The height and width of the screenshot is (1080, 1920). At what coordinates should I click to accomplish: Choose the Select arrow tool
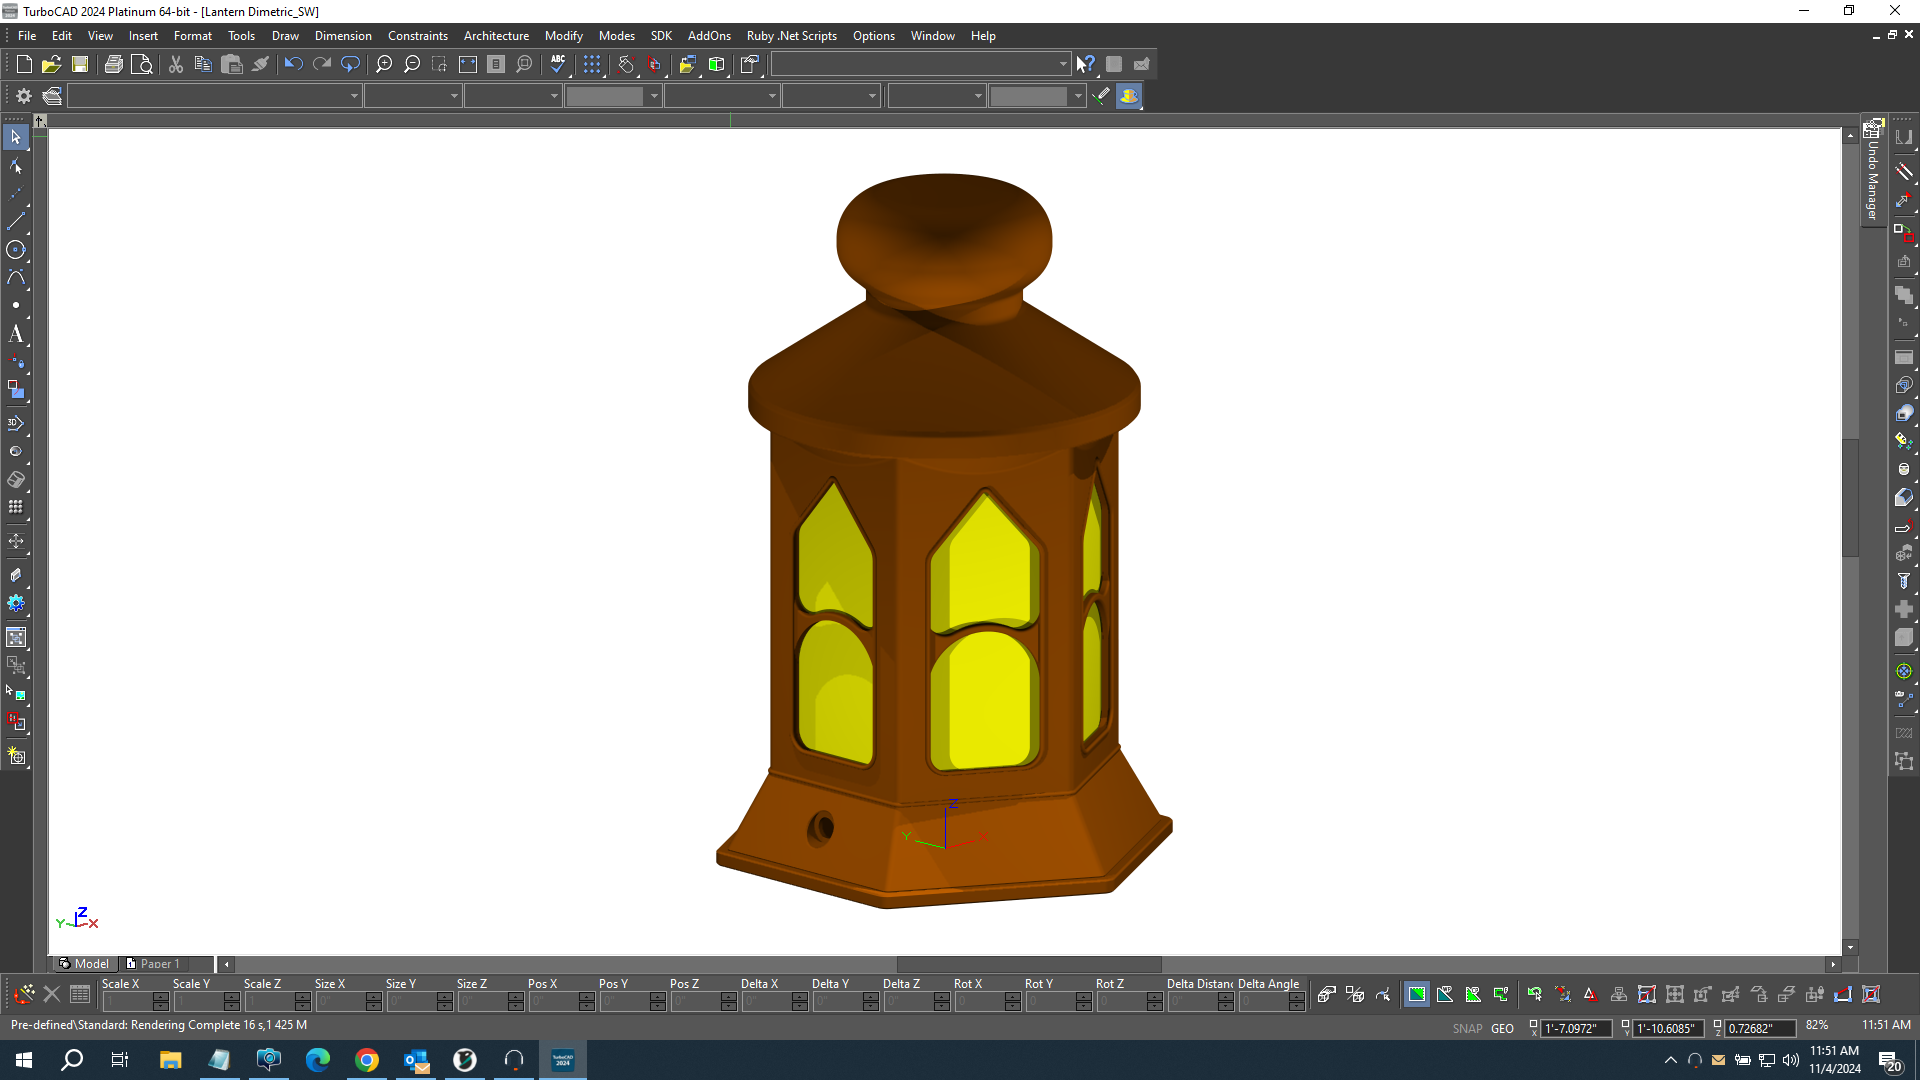click(16, 137)
